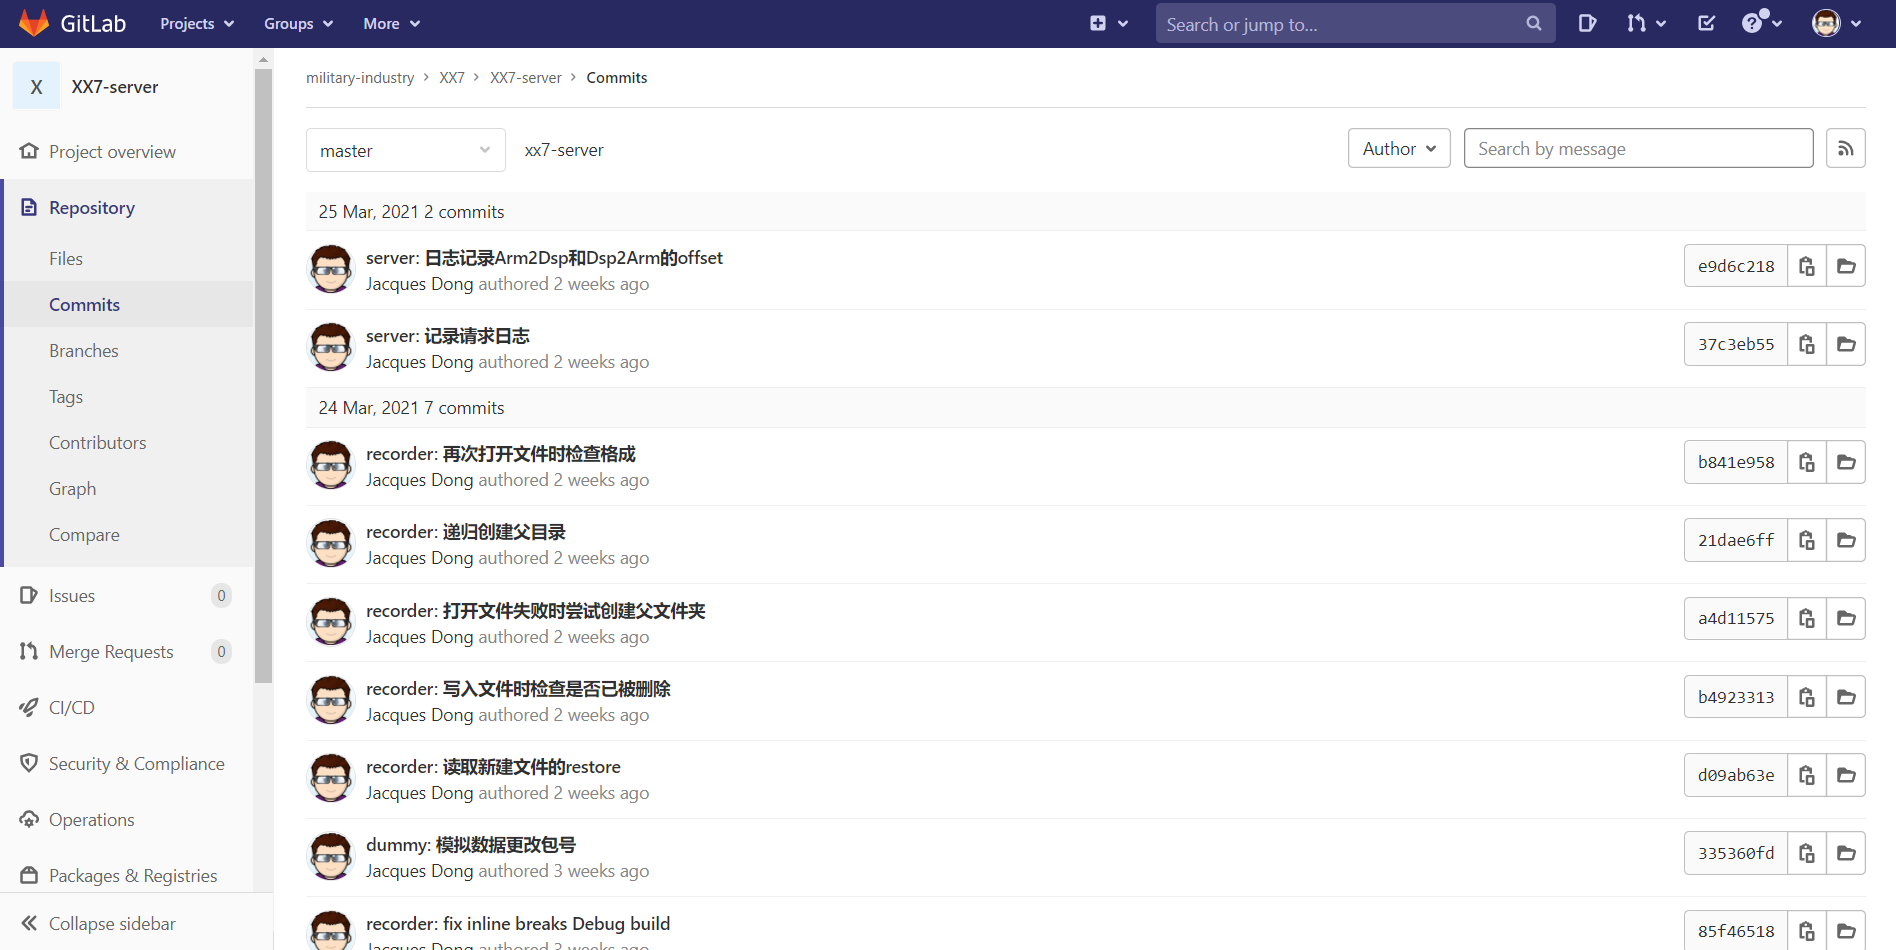Screen dimensions: 1896x950
Task: Browse files at commit 37c3eb55
Action: coord(1846,344)
